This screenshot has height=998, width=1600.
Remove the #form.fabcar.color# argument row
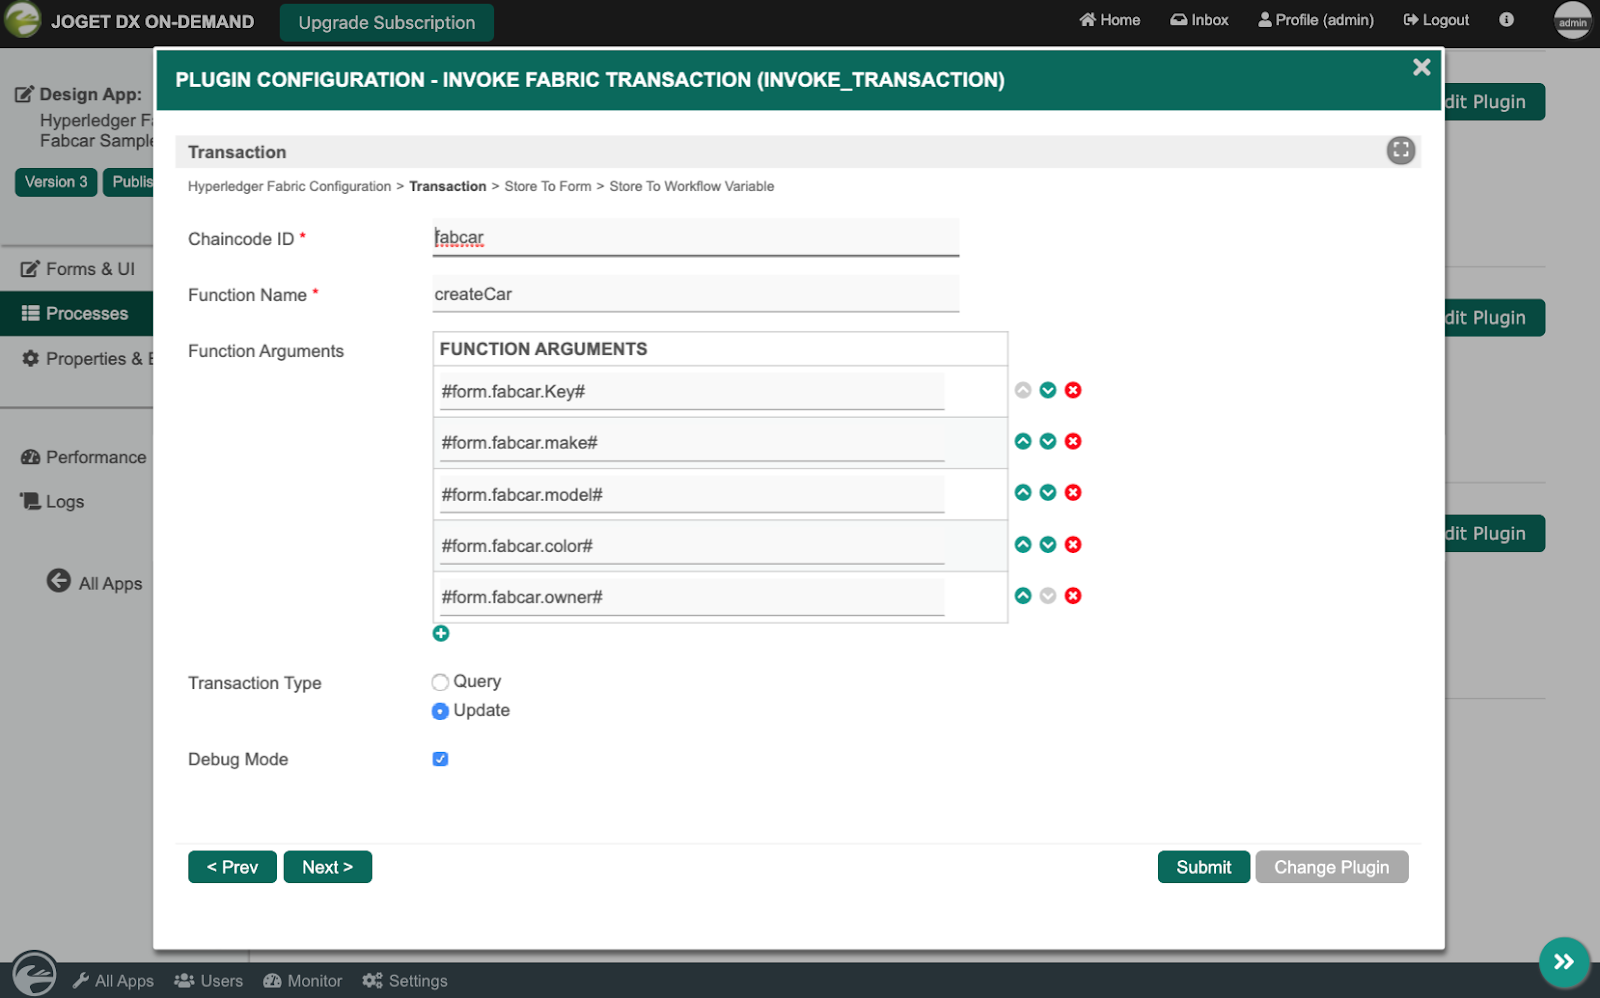(x=1073, y=544)
